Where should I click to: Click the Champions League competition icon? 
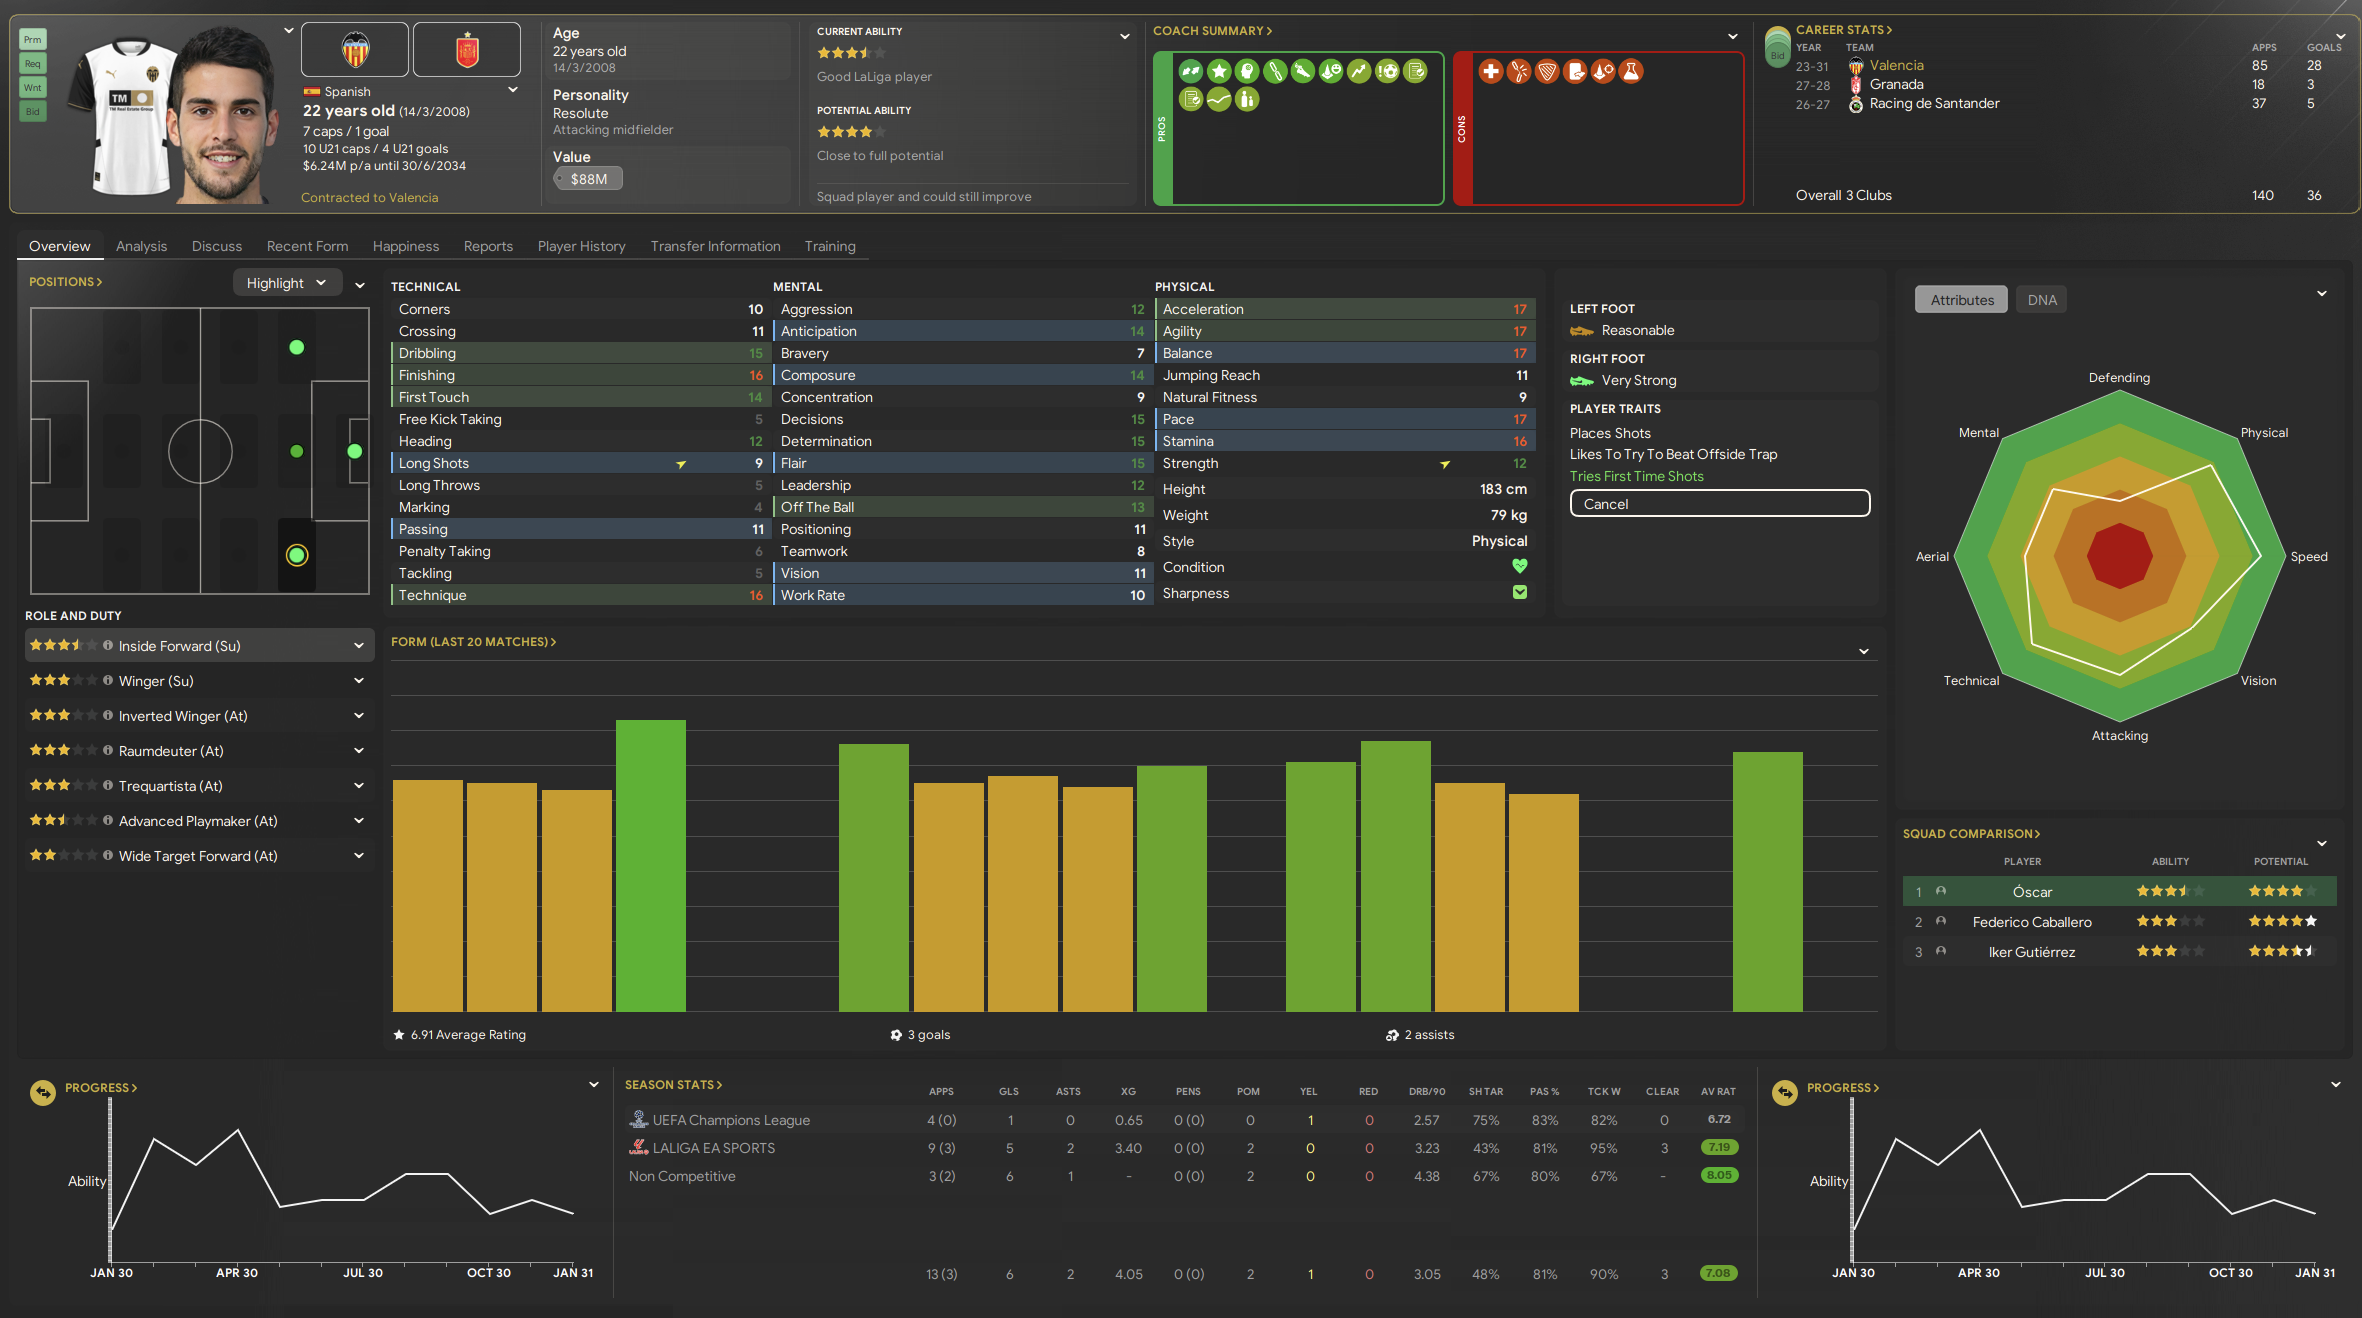point(638,1119)
